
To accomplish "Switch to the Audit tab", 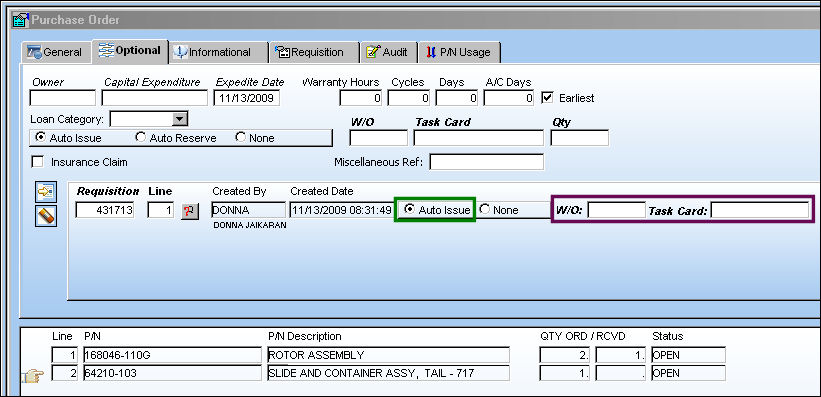I will [x=389, y=52].
